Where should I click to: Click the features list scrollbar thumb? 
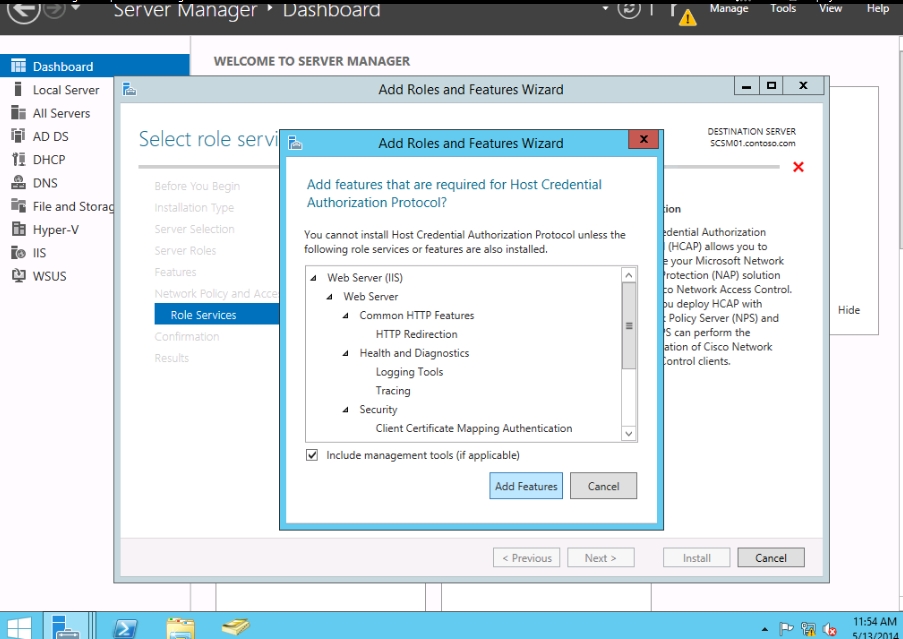point(629,326)
